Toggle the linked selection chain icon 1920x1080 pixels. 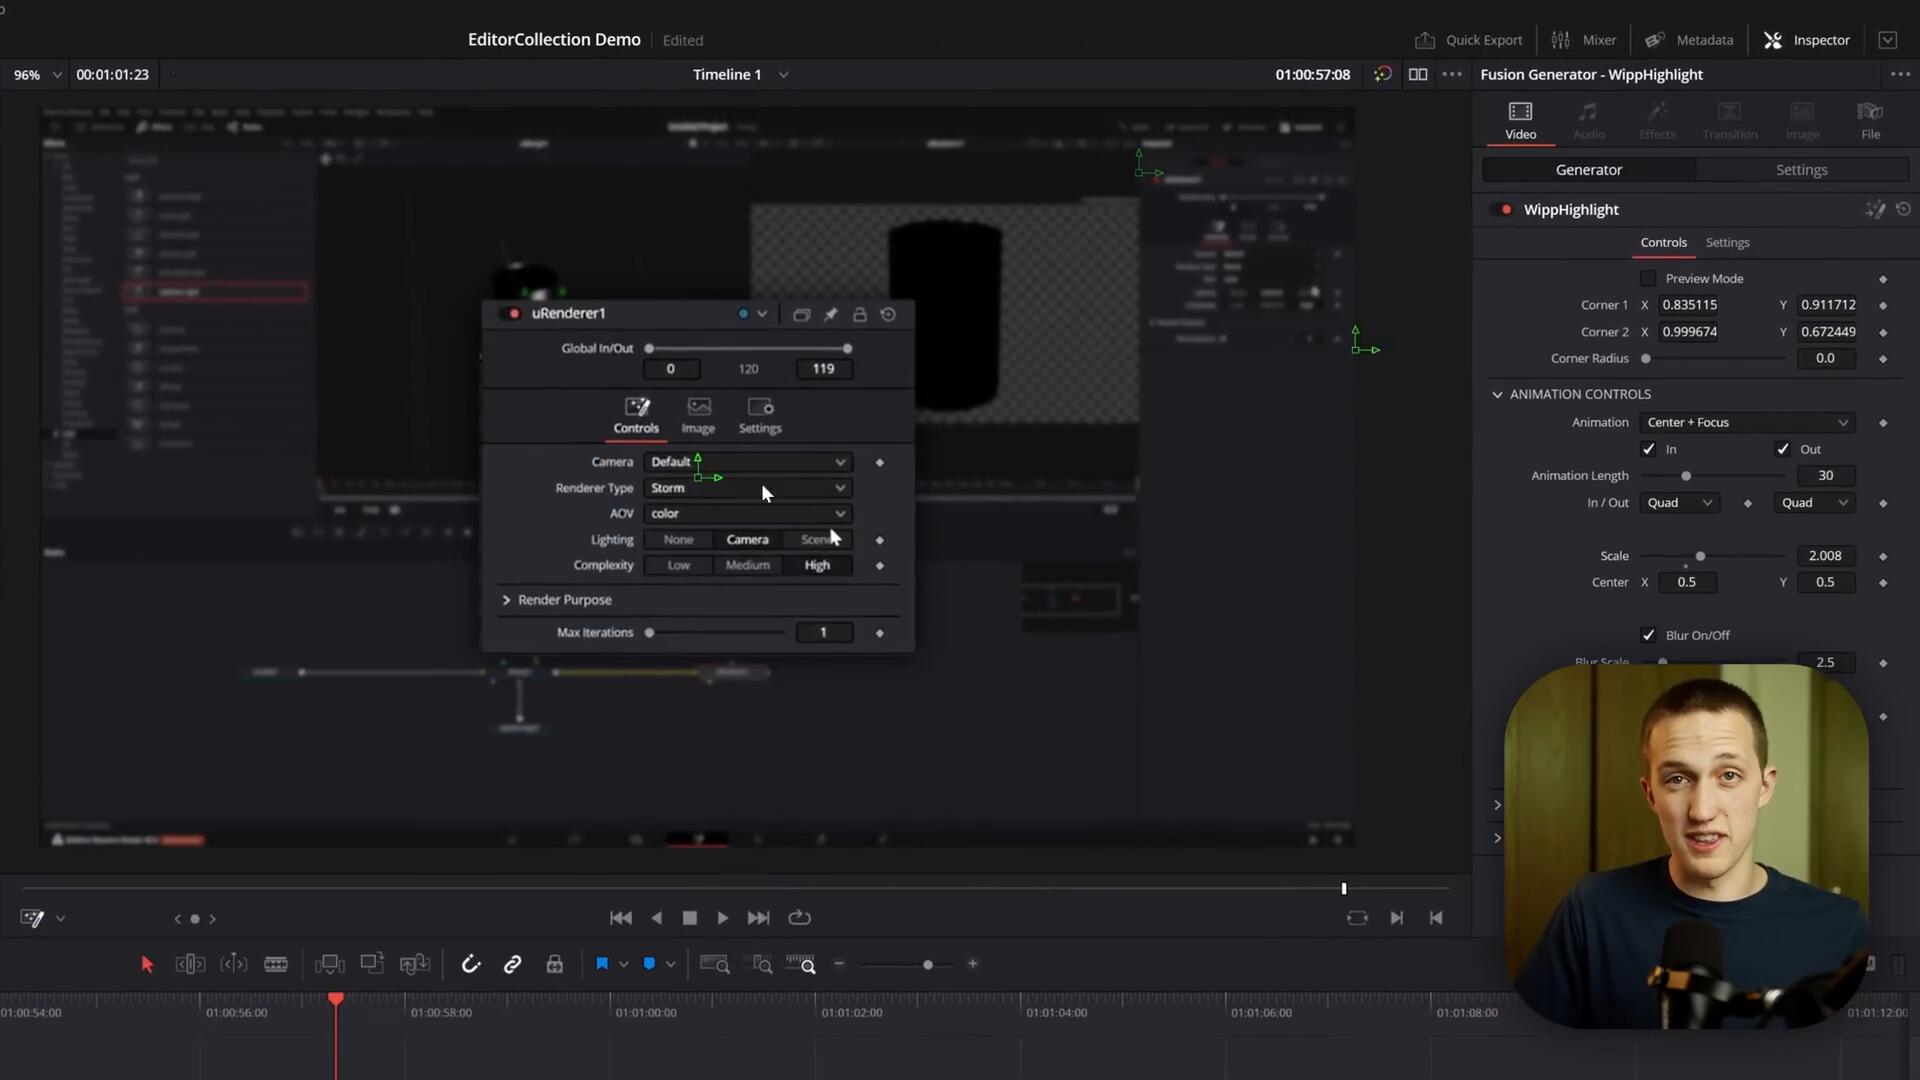[512, 964]
